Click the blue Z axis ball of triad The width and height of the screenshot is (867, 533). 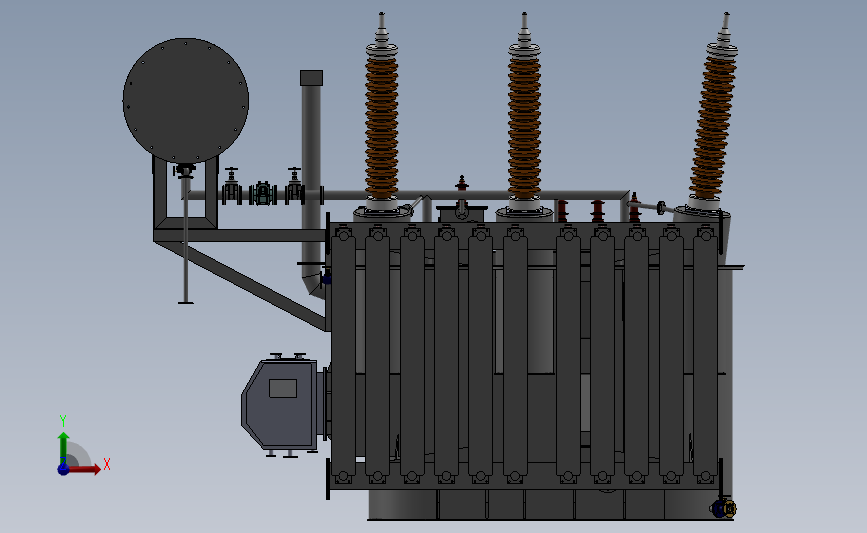pyautogui.click(x=63, y=469)
